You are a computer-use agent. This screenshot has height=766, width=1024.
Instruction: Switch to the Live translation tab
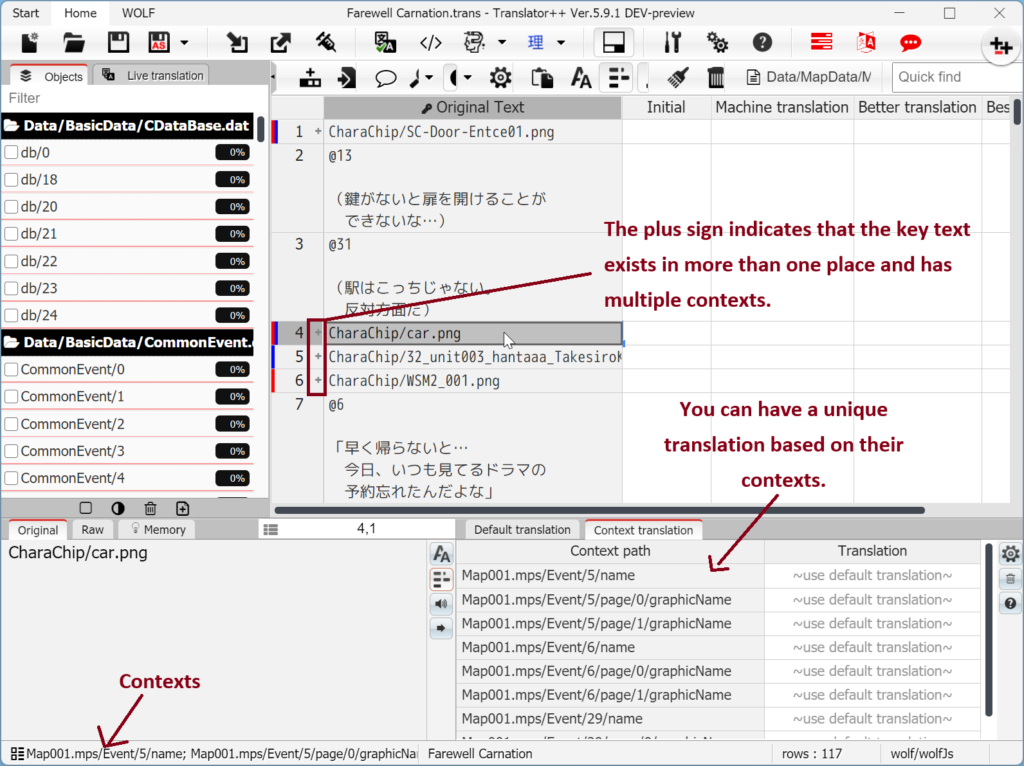tap(152, 76)
